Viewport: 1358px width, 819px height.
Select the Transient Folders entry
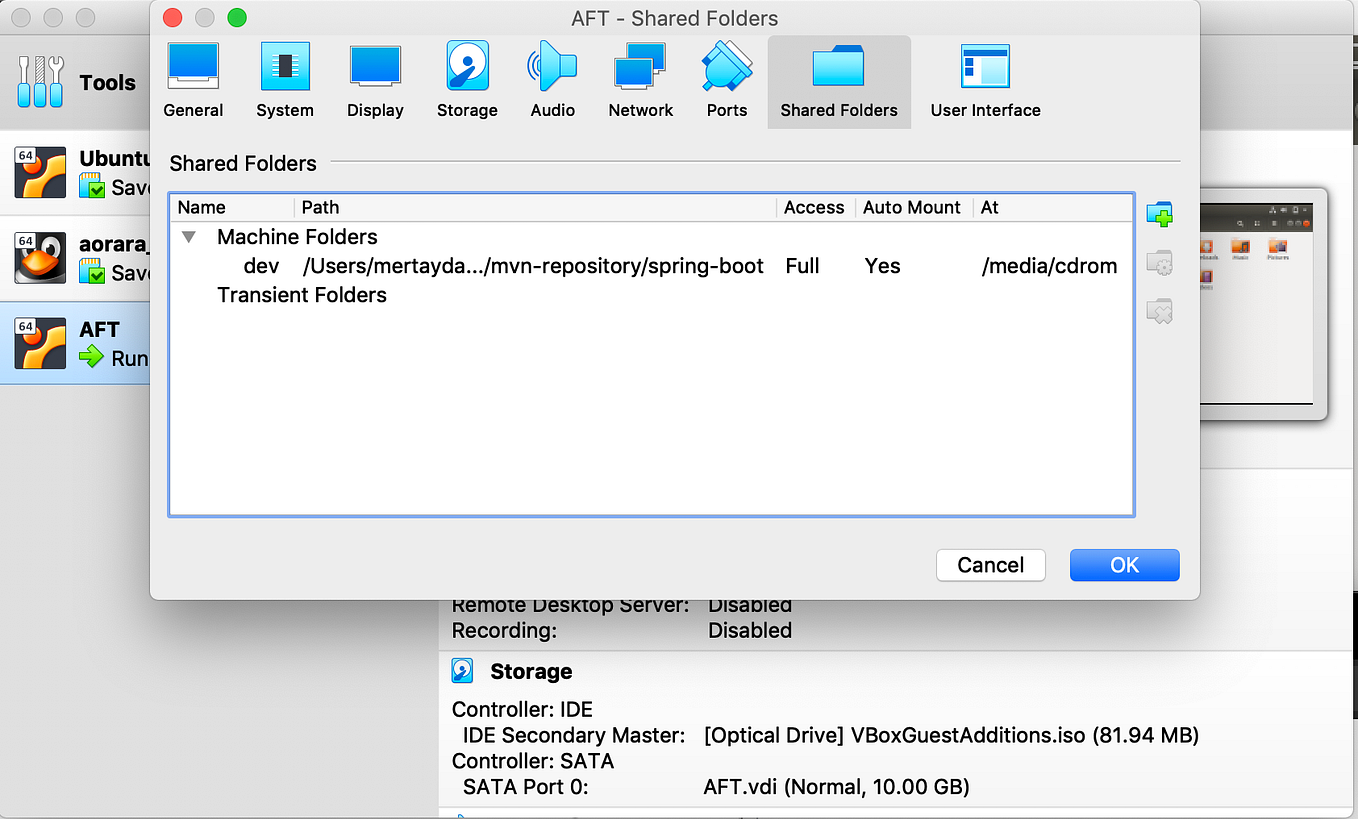(301, 295)
